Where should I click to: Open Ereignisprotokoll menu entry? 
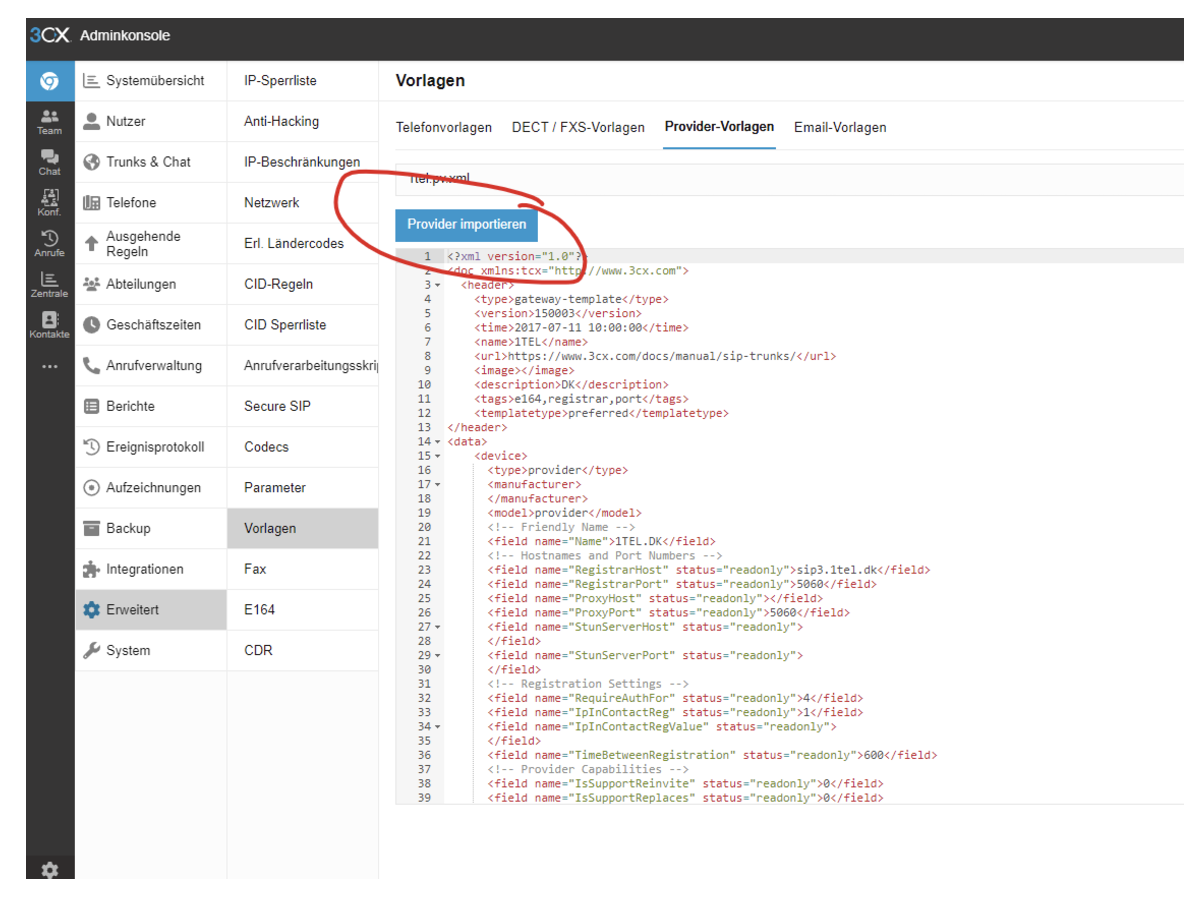(x=151, y=447)
